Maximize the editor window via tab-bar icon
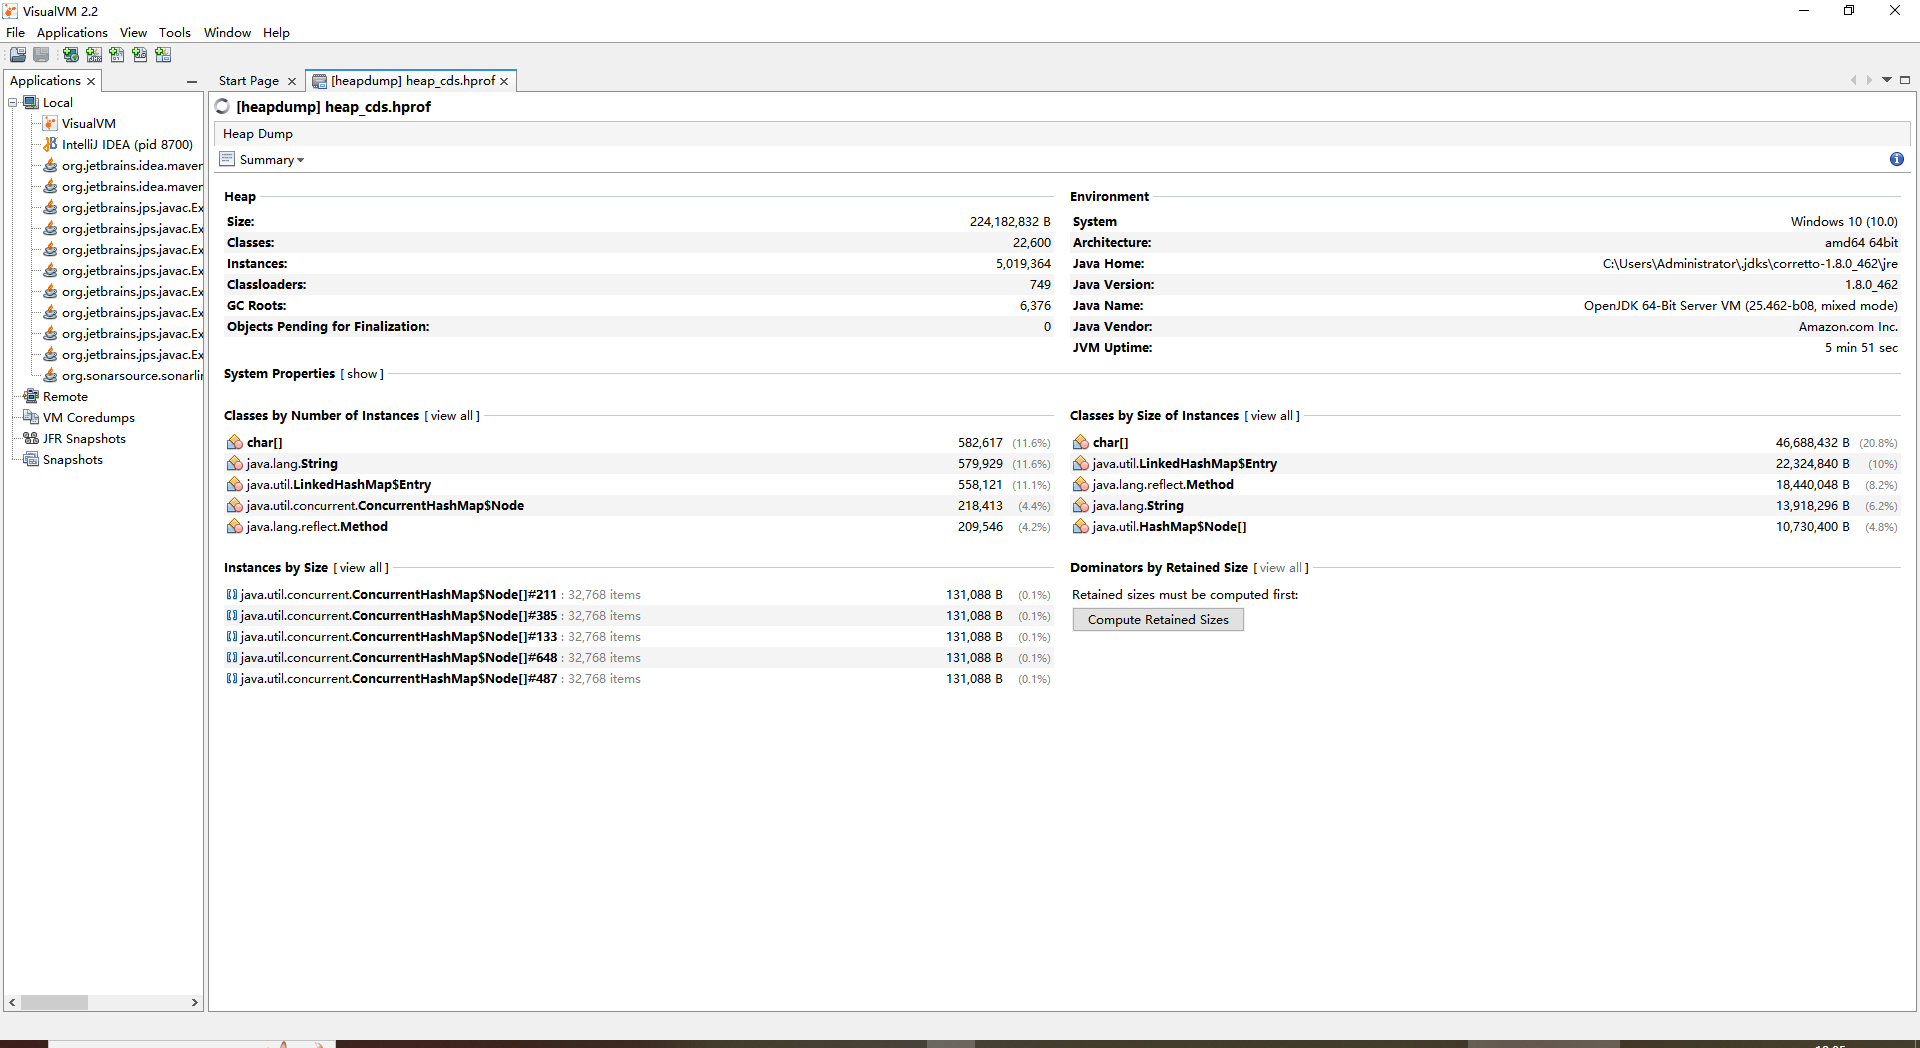This screenshot has height=1048, width=1920. pos(1905,80)
